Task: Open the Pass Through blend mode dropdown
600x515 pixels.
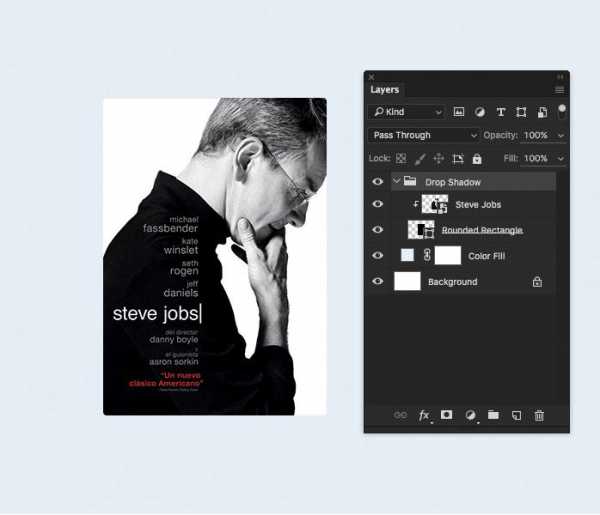Action: [x=424, y=135]
